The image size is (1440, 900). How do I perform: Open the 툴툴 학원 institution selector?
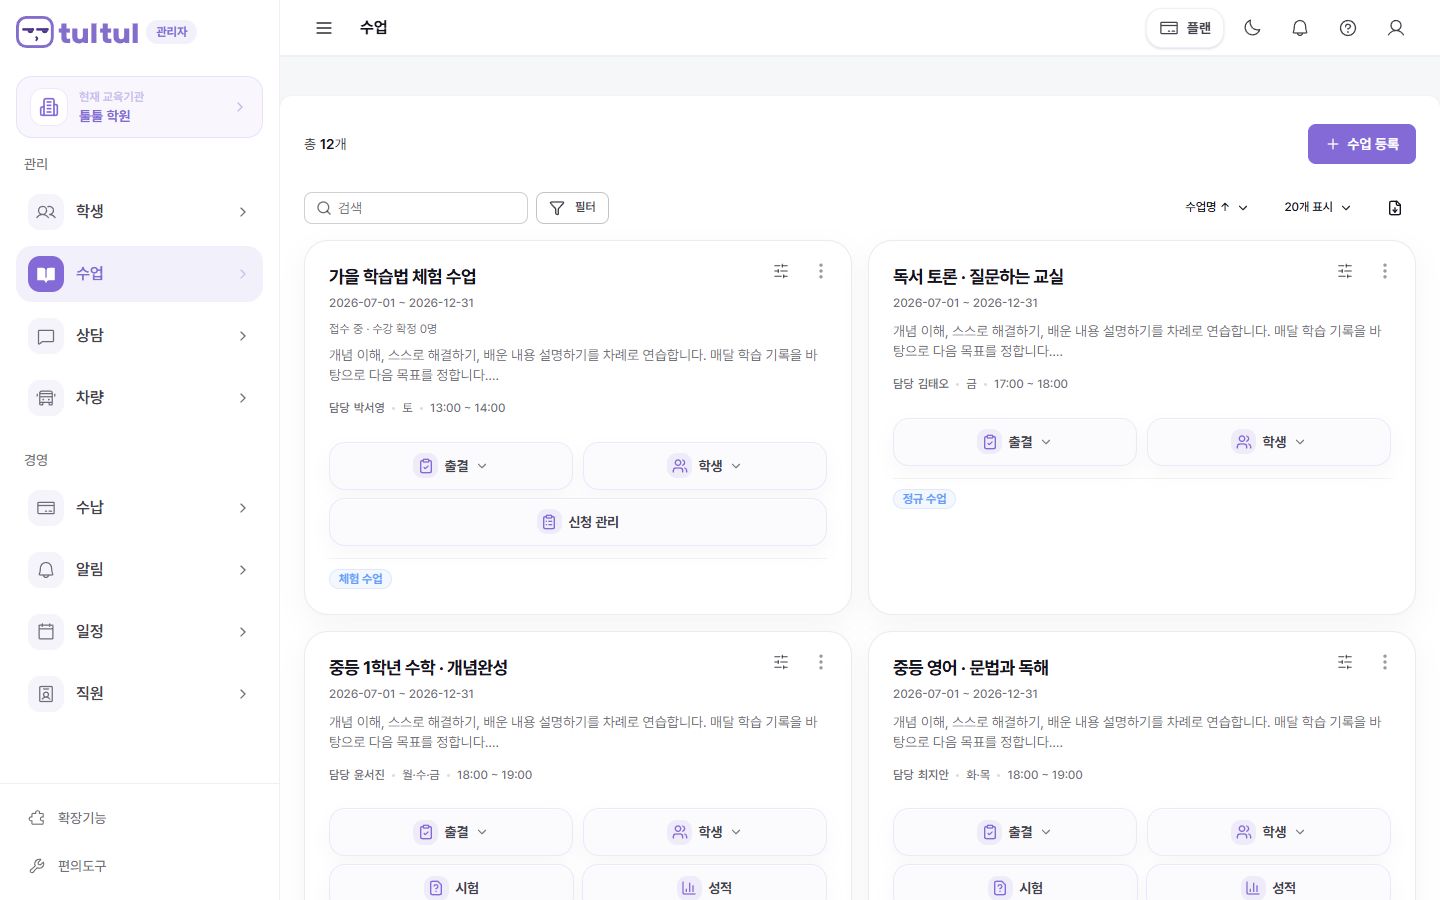point(139,107)
